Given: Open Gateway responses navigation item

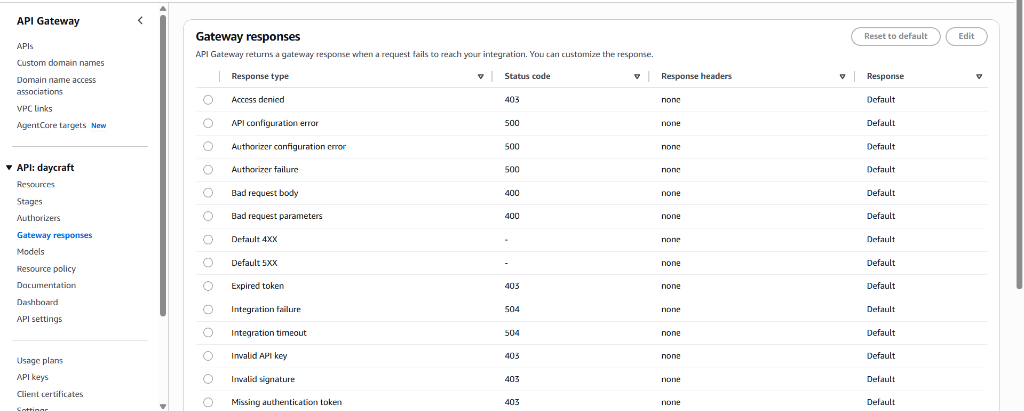Looking at the screenshot, I should [54, 235].
